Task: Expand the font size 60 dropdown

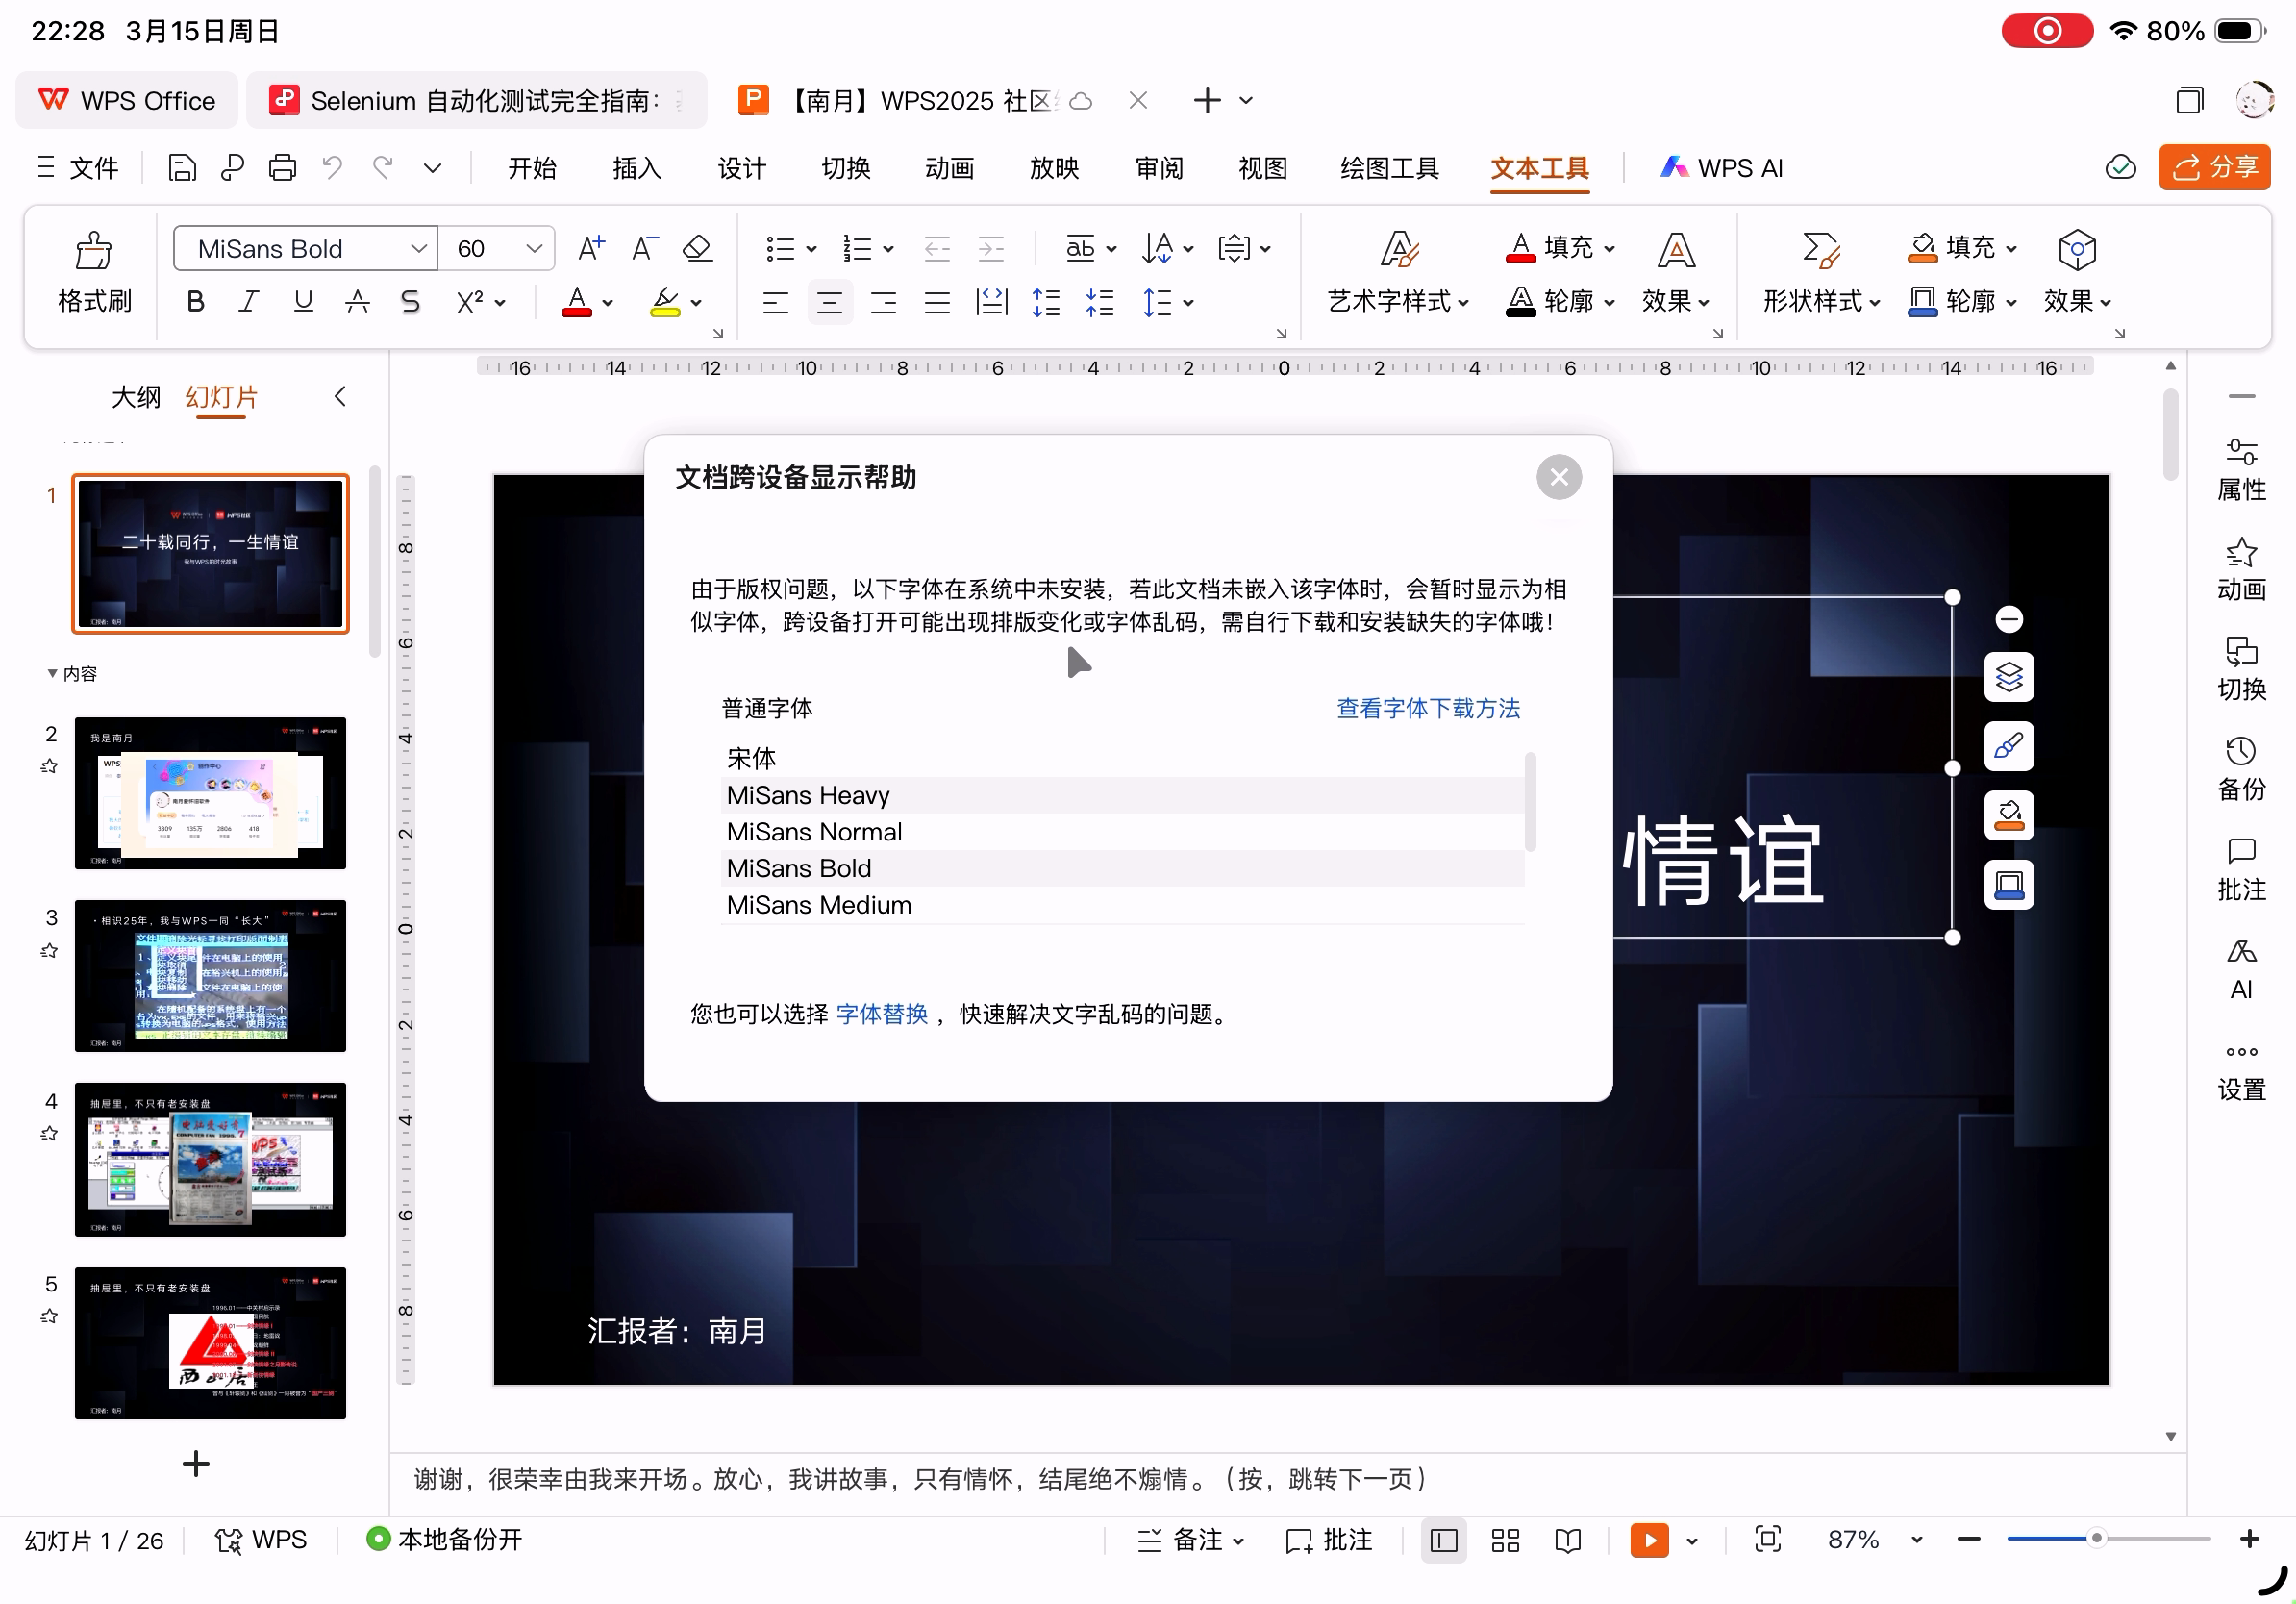Action: (534, 248)
